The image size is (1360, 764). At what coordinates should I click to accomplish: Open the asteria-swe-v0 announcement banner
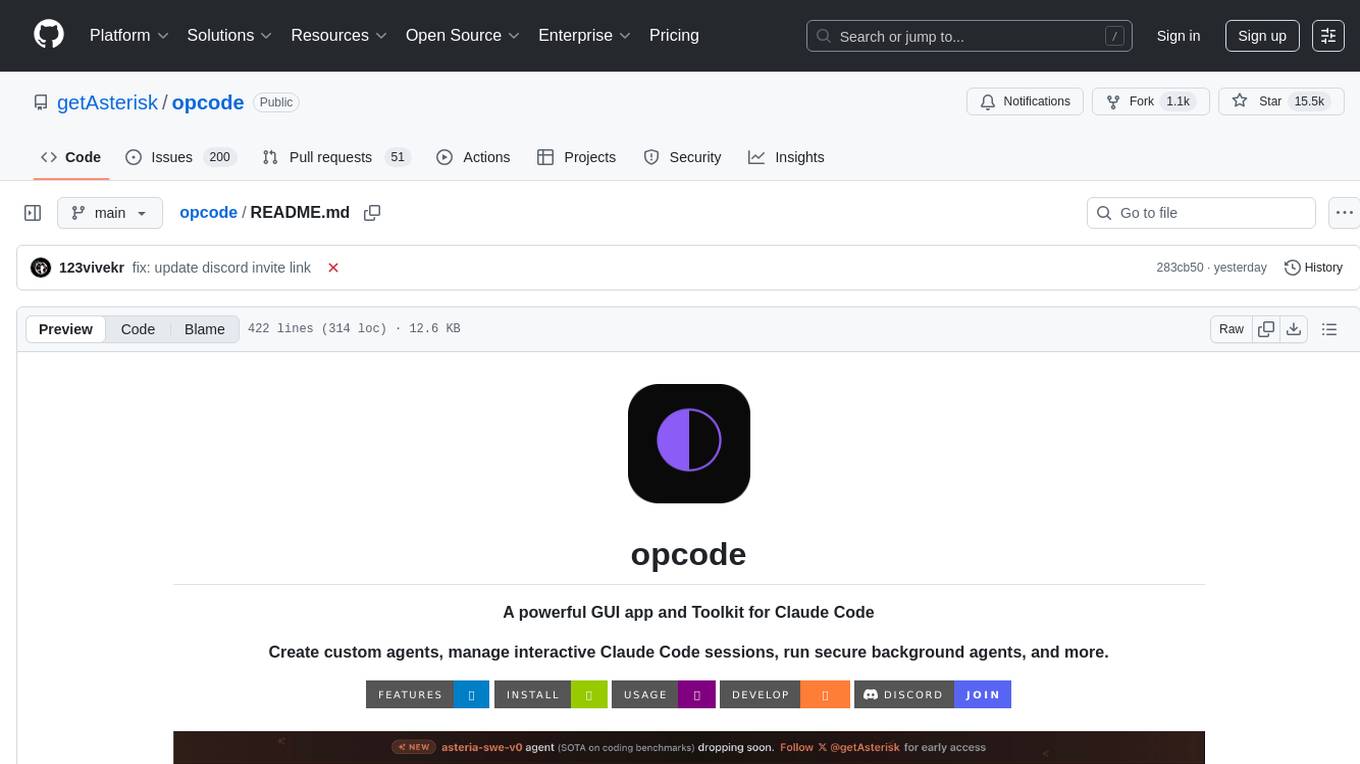pos(689,747)
